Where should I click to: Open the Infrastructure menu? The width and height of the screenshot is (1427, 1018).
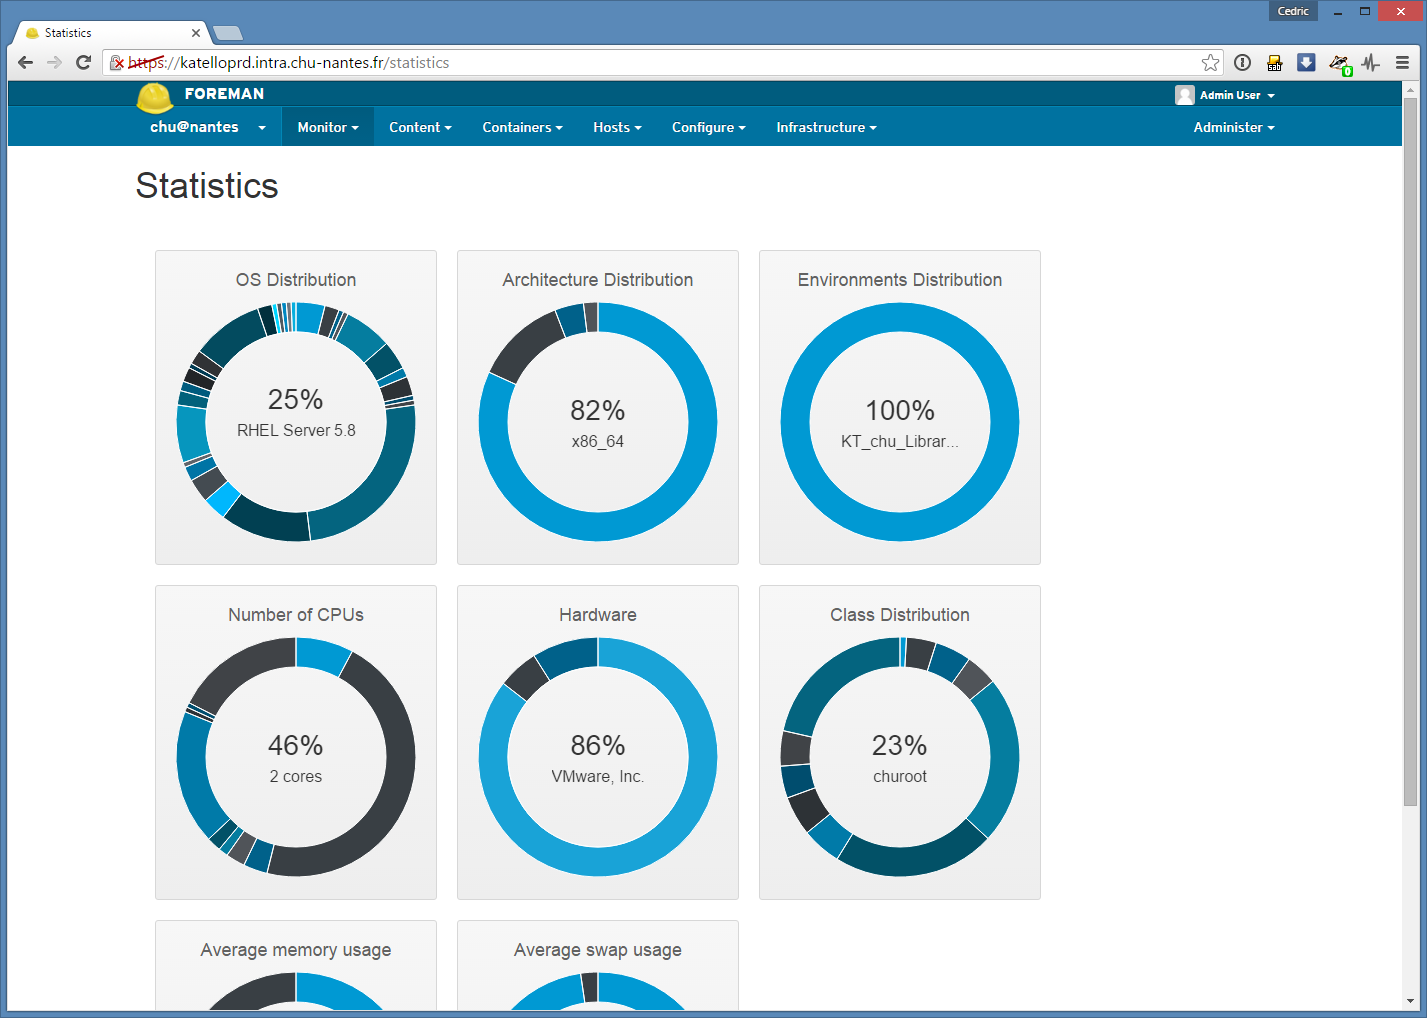(825, 127)
